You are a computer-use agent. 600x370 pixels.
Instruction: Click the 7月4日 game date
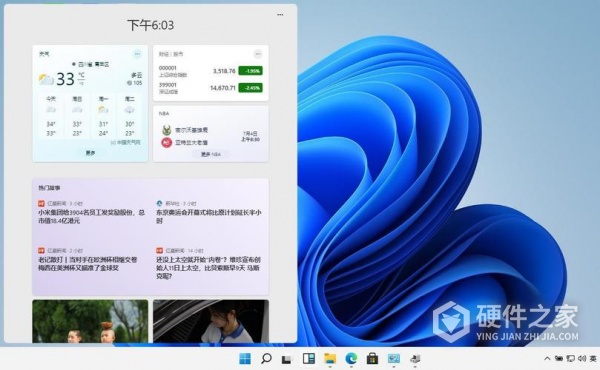click(x=250, y=133)
